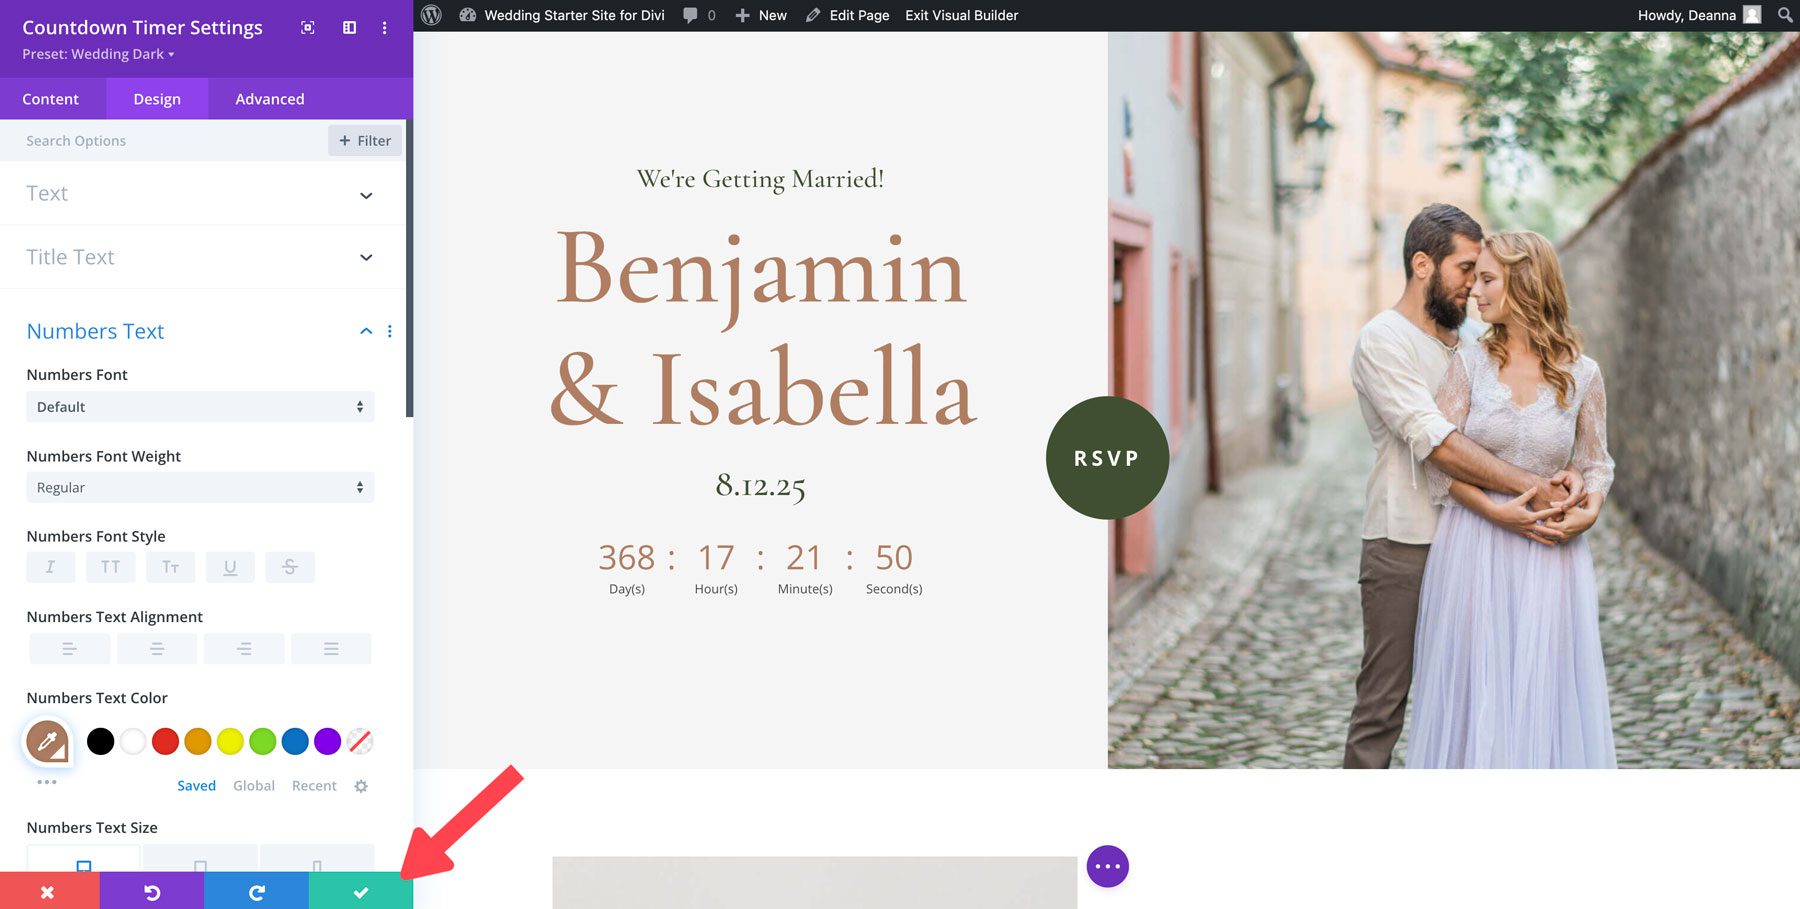The width and height of the screenshot is (1800, 909).
Task: Click inside the Search Options field
Action: [x=150, y=140]
